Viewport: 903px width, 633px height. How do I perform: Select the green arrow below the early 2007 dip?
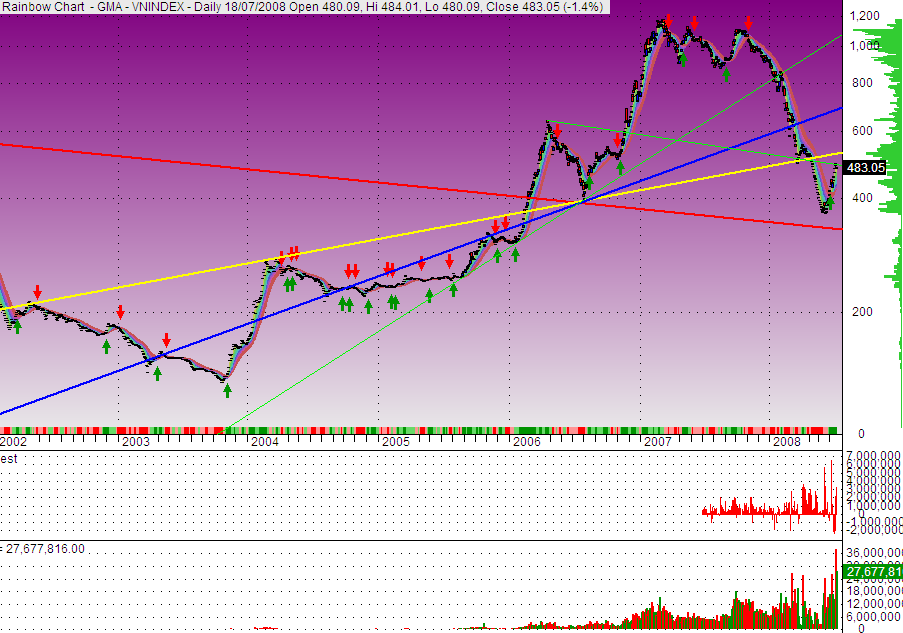click(683, 60)
